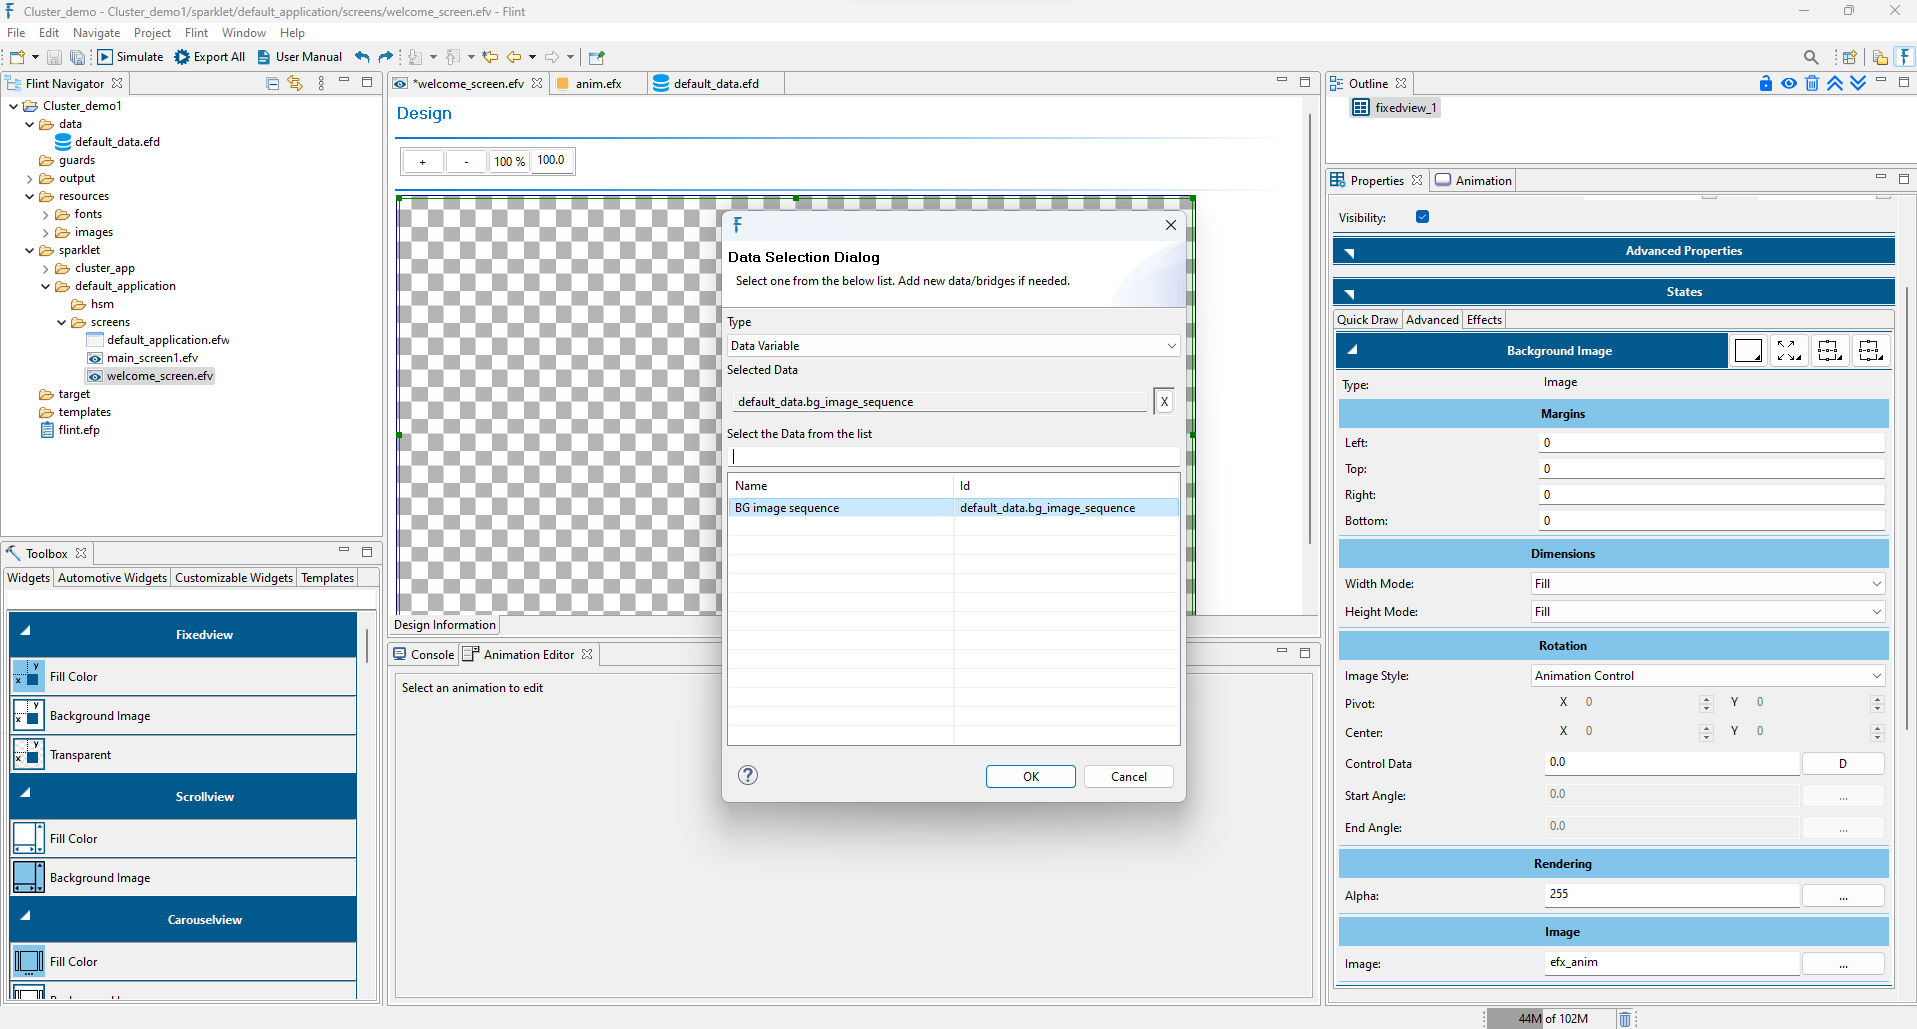1917x1029 pixels.
Task: Cancel the Data Selection Dialog
Action: [1128, 776]
